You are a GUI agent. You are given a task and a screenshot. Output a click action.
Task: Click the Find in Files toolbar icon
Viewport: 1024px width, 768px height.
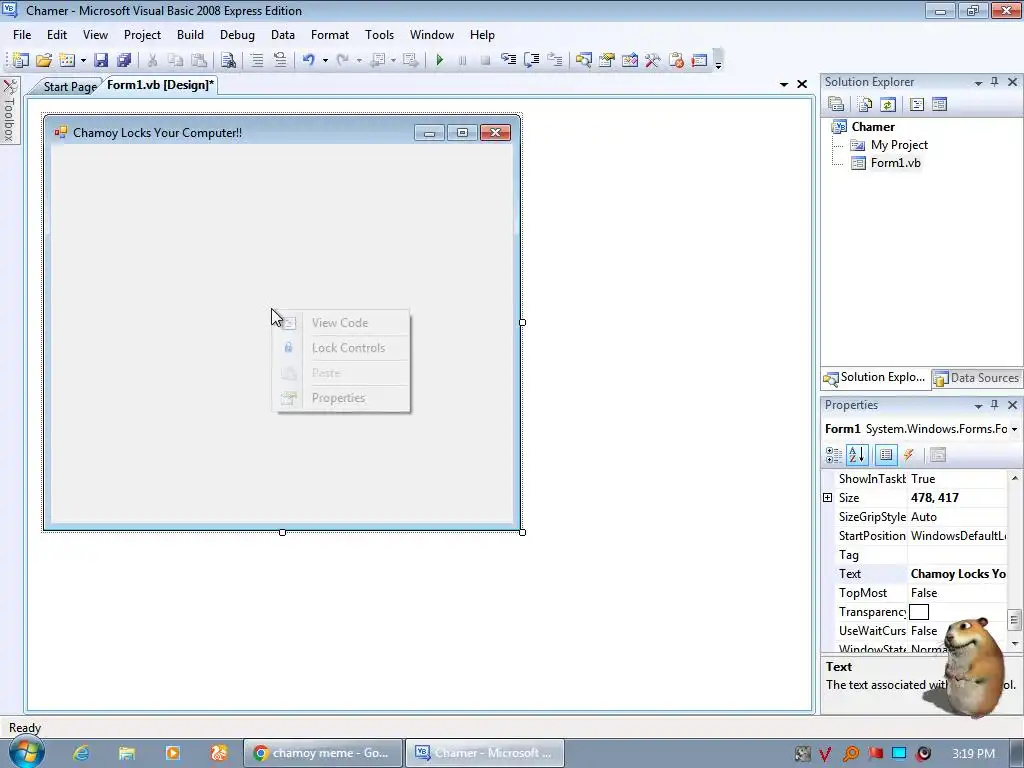click(x=228, y=60)
